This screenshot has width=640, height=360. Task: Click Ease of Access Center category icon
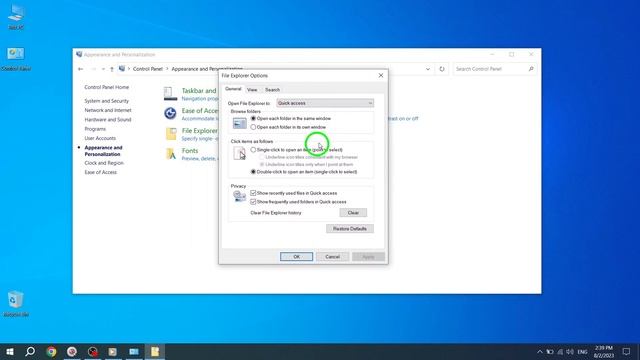tap(170, 113)
